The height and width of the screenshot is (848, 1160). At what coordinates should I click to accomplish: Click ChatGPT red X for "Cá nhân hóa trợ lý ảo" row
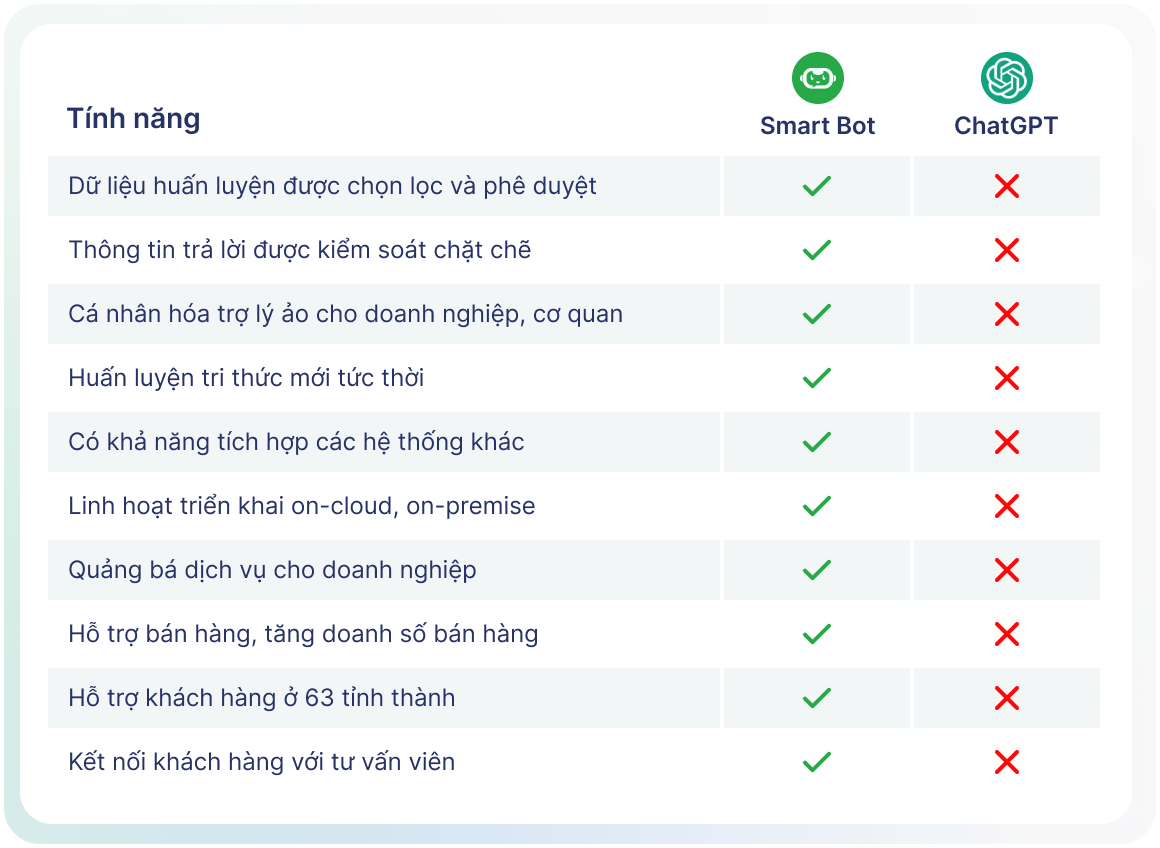[x=1006, y=314]
